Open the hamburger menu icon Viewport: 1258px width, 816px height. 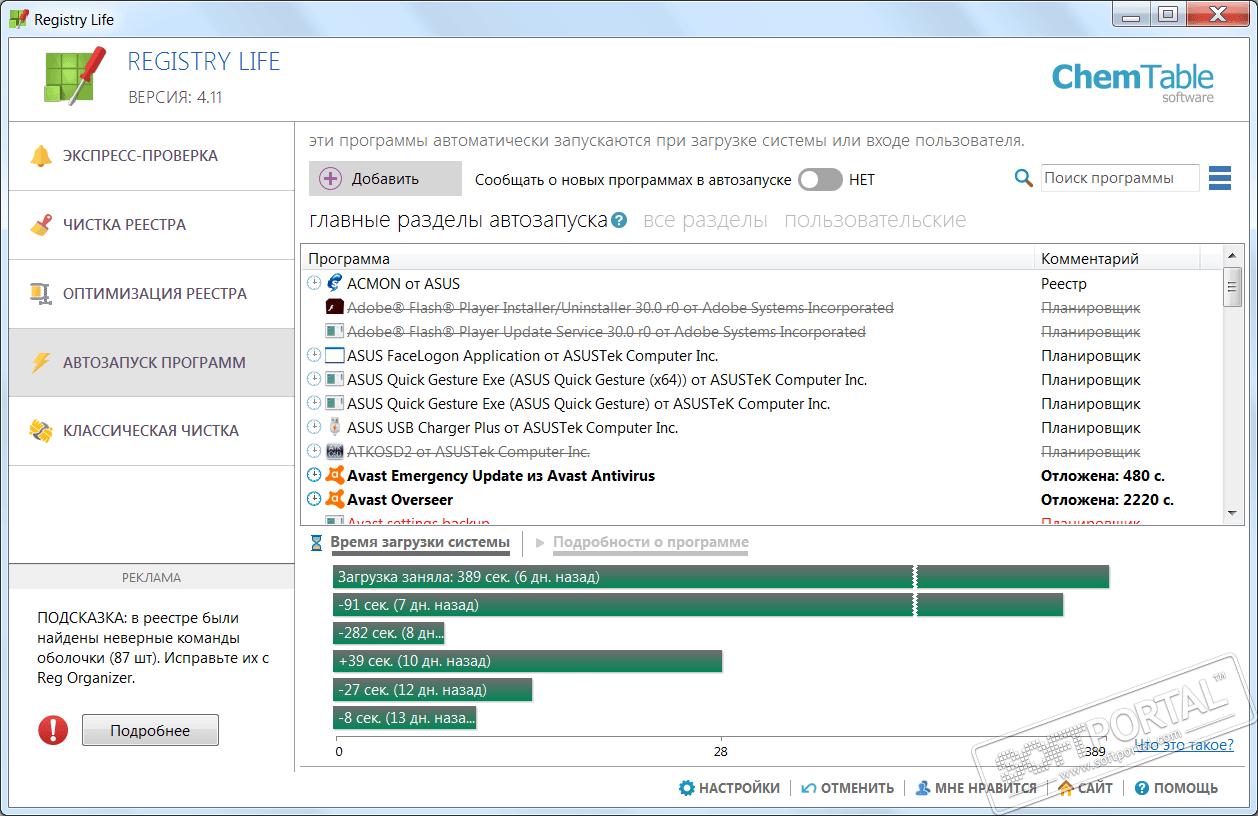1220,178
